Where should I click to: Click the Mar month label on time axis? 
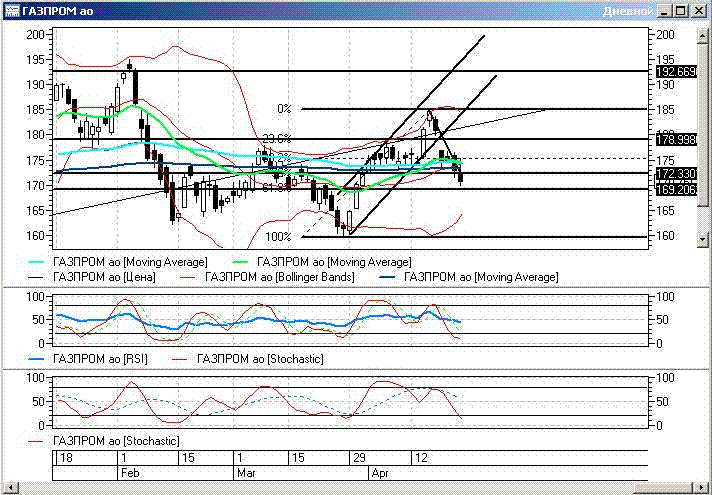pos(246,473)
